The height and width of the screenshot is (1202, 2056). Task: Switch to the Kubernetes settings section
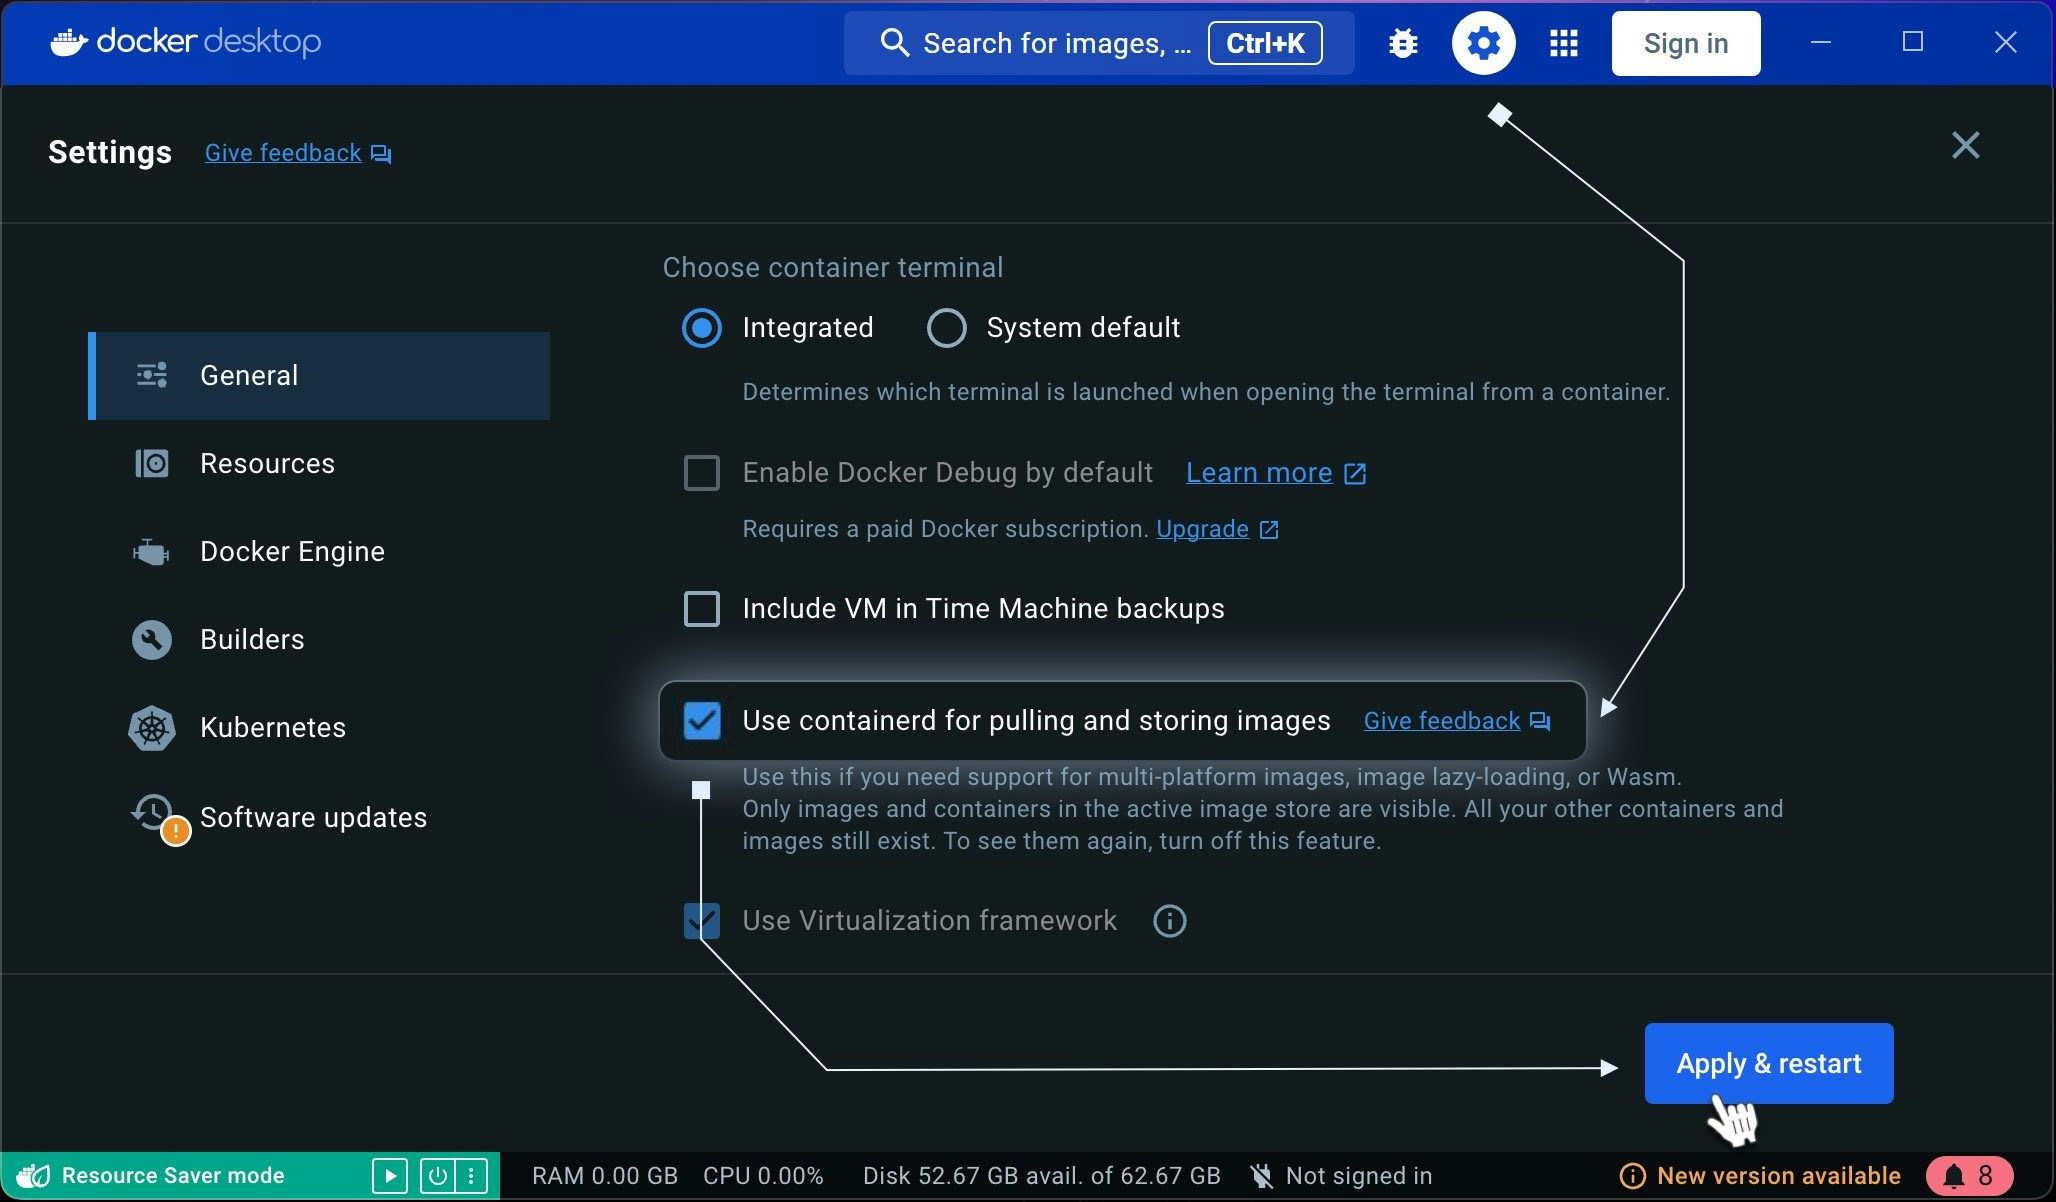[x=272, y=728]
